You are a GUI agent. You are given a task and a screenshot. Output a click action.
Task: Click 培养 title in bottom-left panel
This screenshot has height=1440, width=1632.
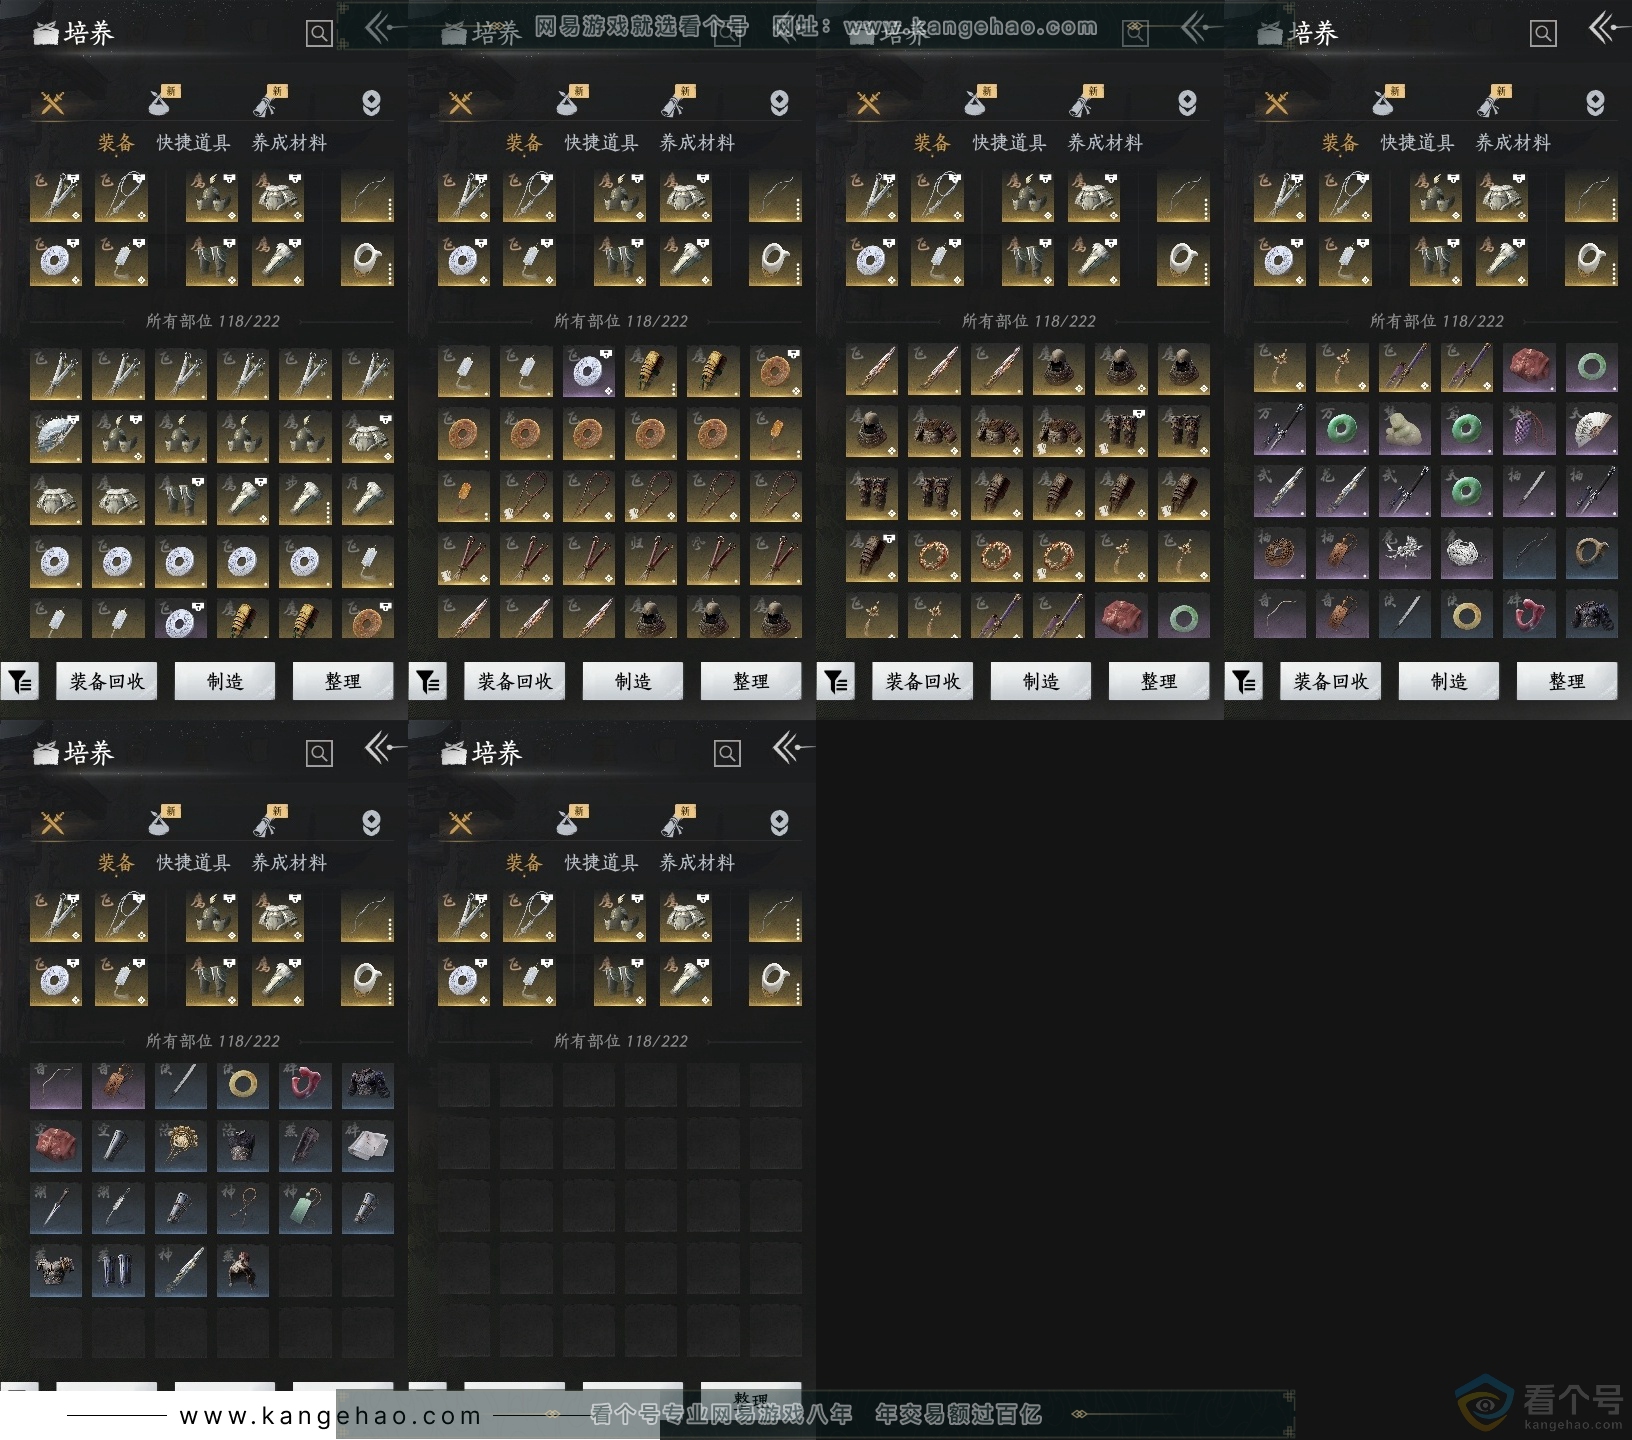point(89,753)
